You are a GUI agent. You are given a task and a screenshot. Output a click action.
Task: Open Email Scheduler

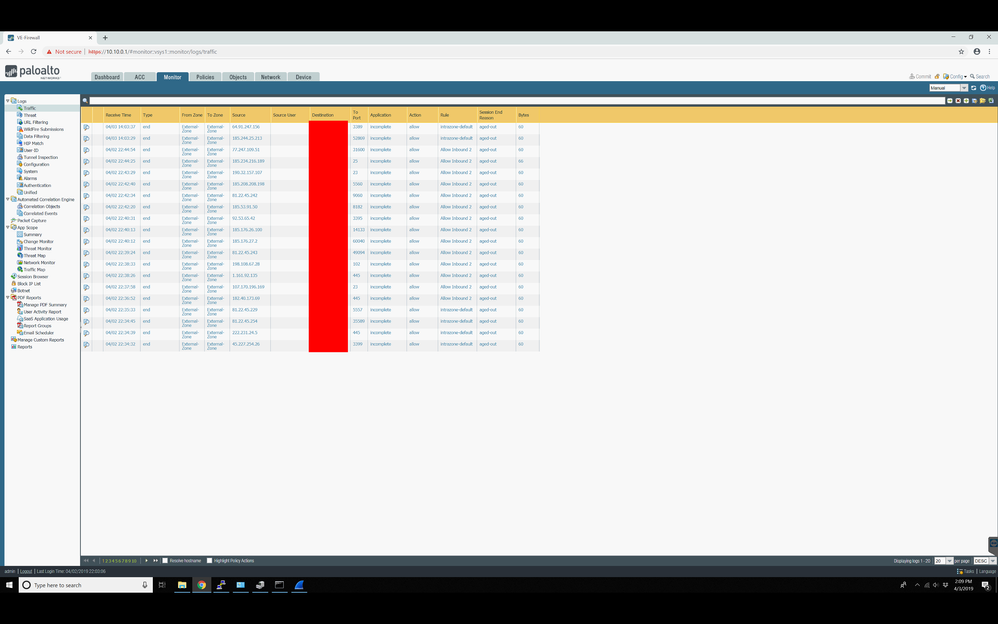click(38, 333)
